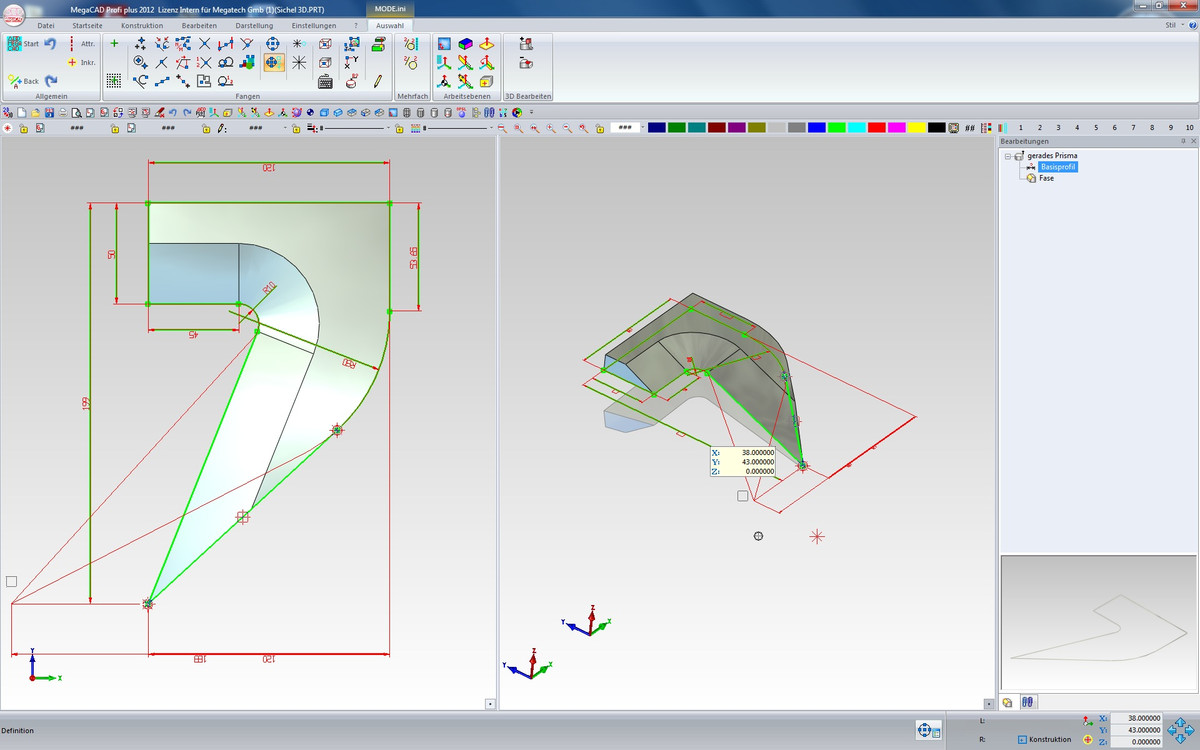This screenshot has width=1200, height=750.
Task: Open the Konstruktion ribbon tab
Action: (142, 25)
